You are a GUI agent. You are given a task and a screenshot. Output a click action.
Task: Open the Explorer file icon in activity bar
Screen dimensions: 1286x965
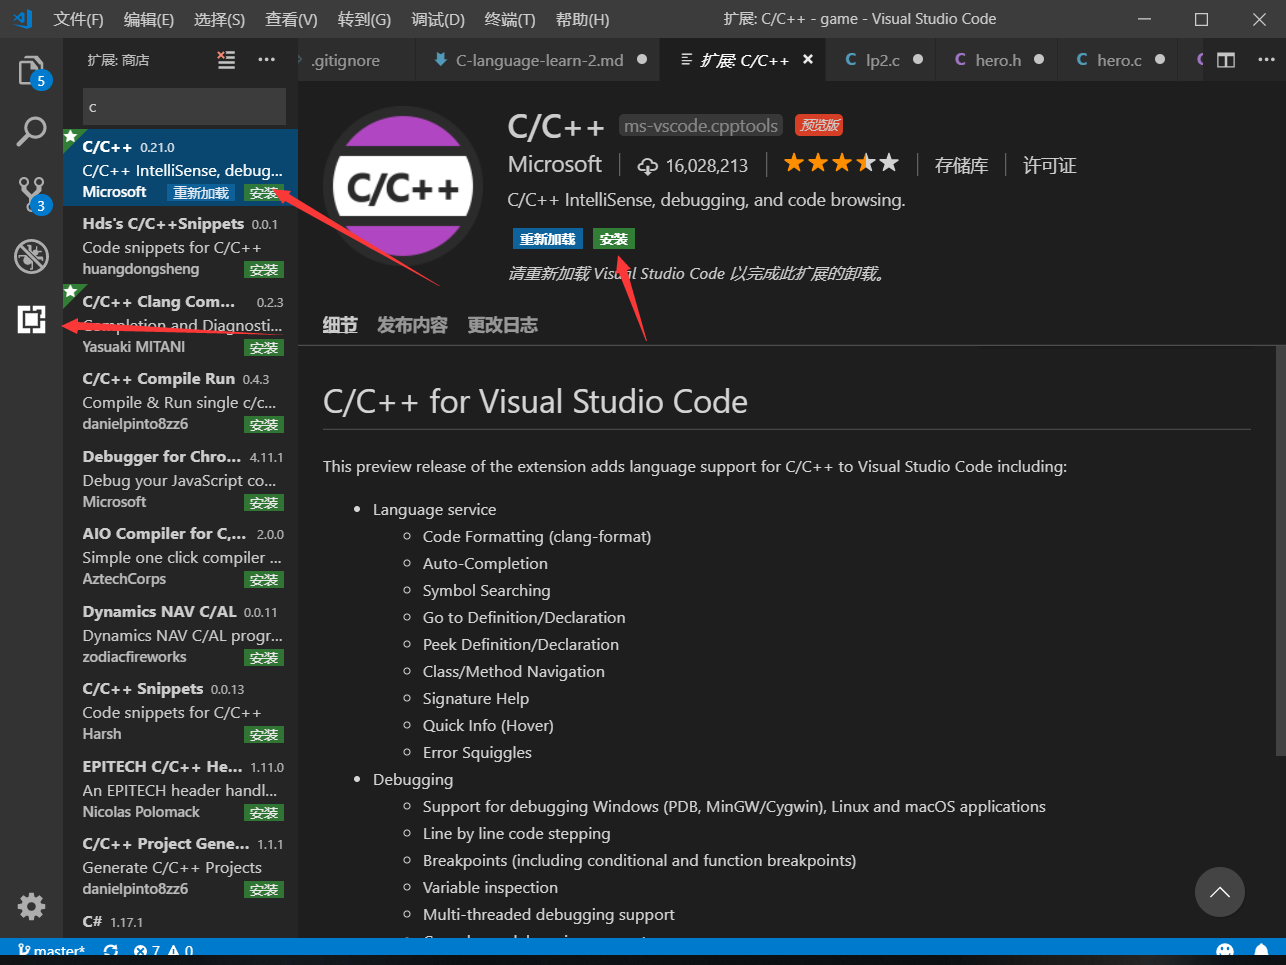(31, 71)
